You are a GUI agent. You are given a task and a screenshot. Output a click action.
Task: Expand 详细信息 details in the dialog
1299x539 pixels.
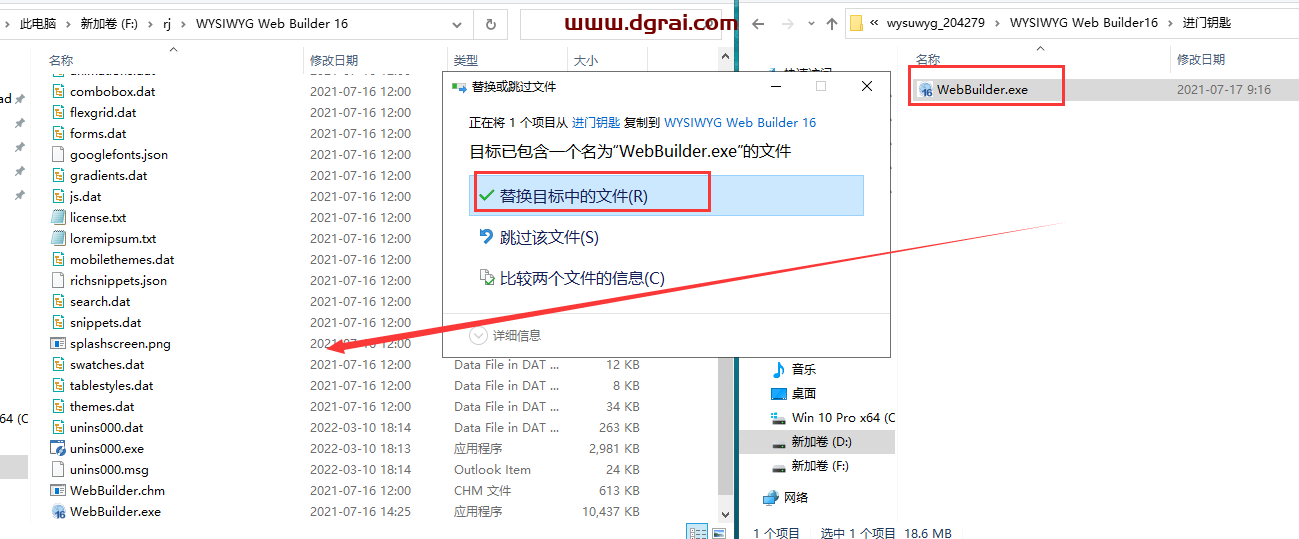479,335
